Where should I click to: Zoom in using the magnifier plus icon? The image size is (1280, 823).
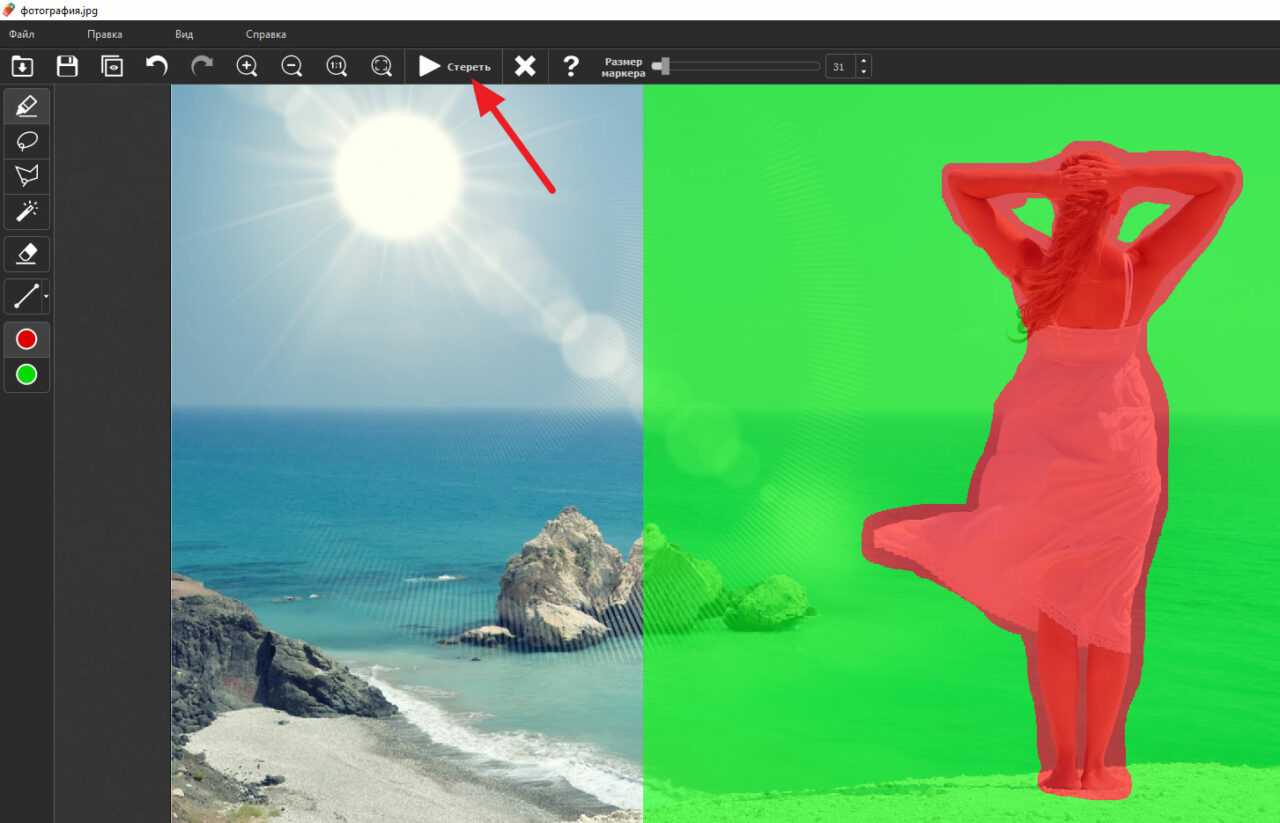pyautogui.click(x=247, y=66)
